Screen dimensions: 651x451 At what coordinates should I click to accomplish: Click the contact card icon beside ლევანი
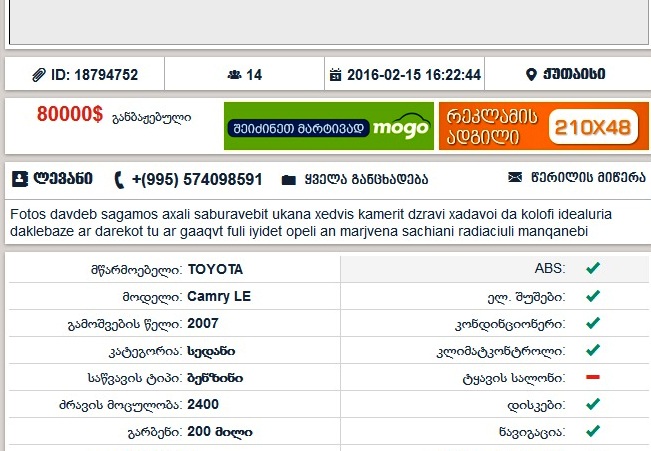click(x=20, y=179)
